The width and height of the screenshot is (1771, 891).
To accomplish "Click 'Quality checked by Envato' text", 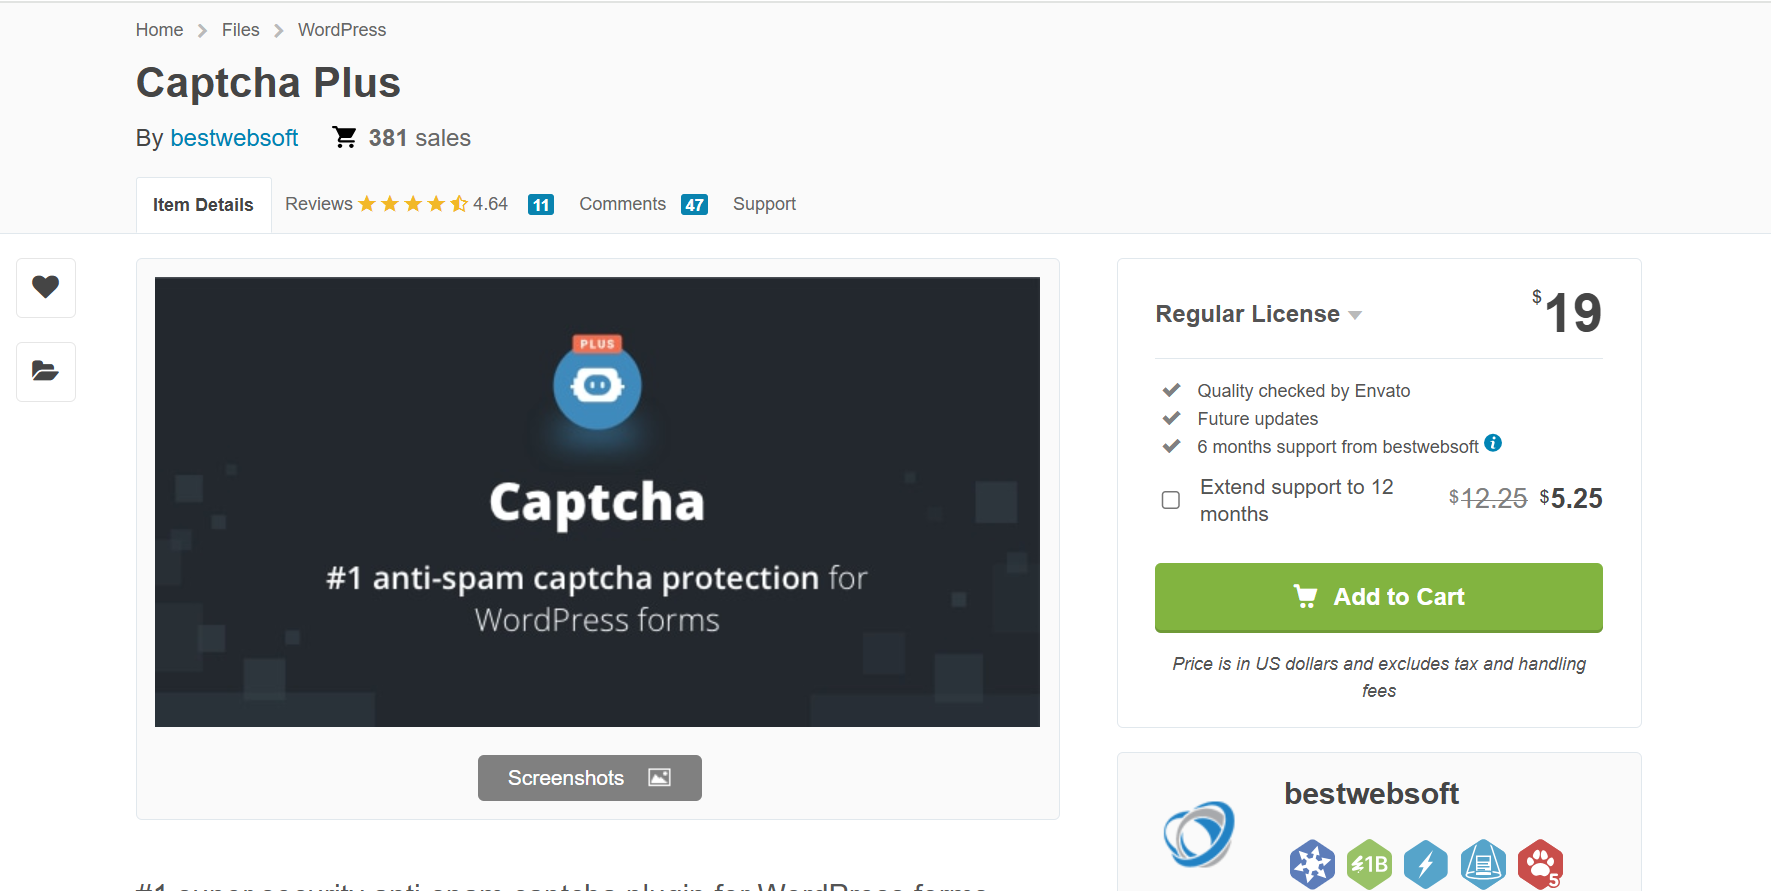I will (1303, 391).
